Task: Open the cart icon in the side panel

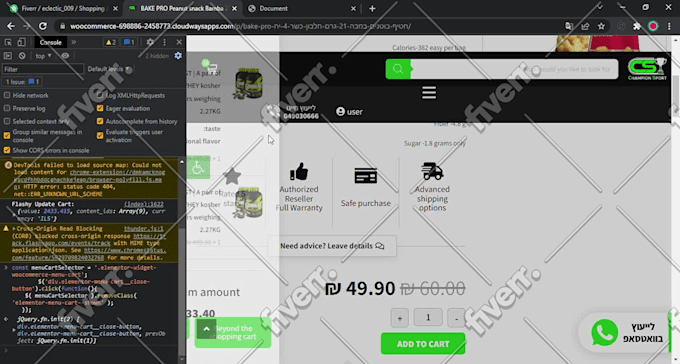Action: (211, 67)
